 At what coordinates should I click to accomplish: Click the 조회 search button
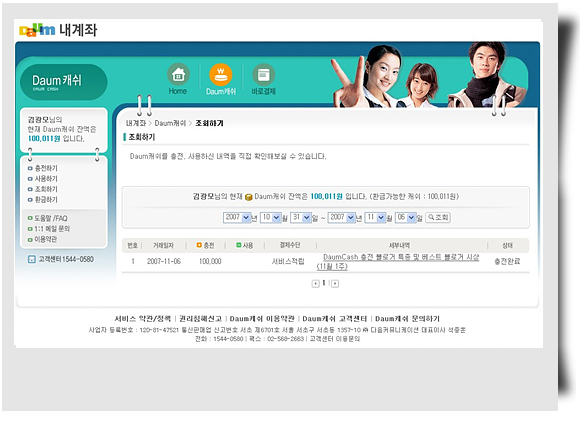438,217
